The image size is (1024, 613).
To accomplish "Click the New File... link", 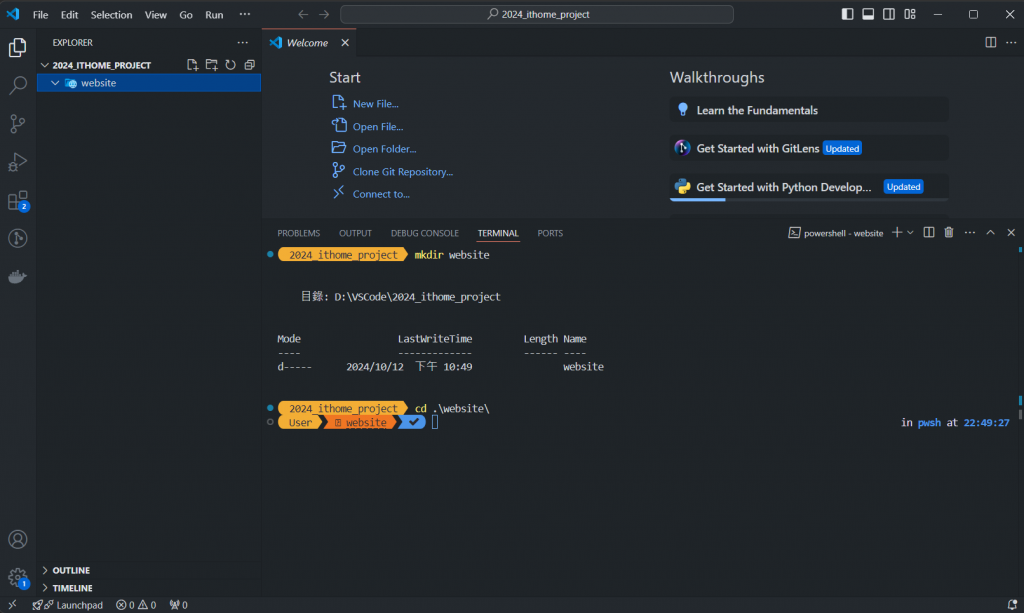I will [376, 104].
